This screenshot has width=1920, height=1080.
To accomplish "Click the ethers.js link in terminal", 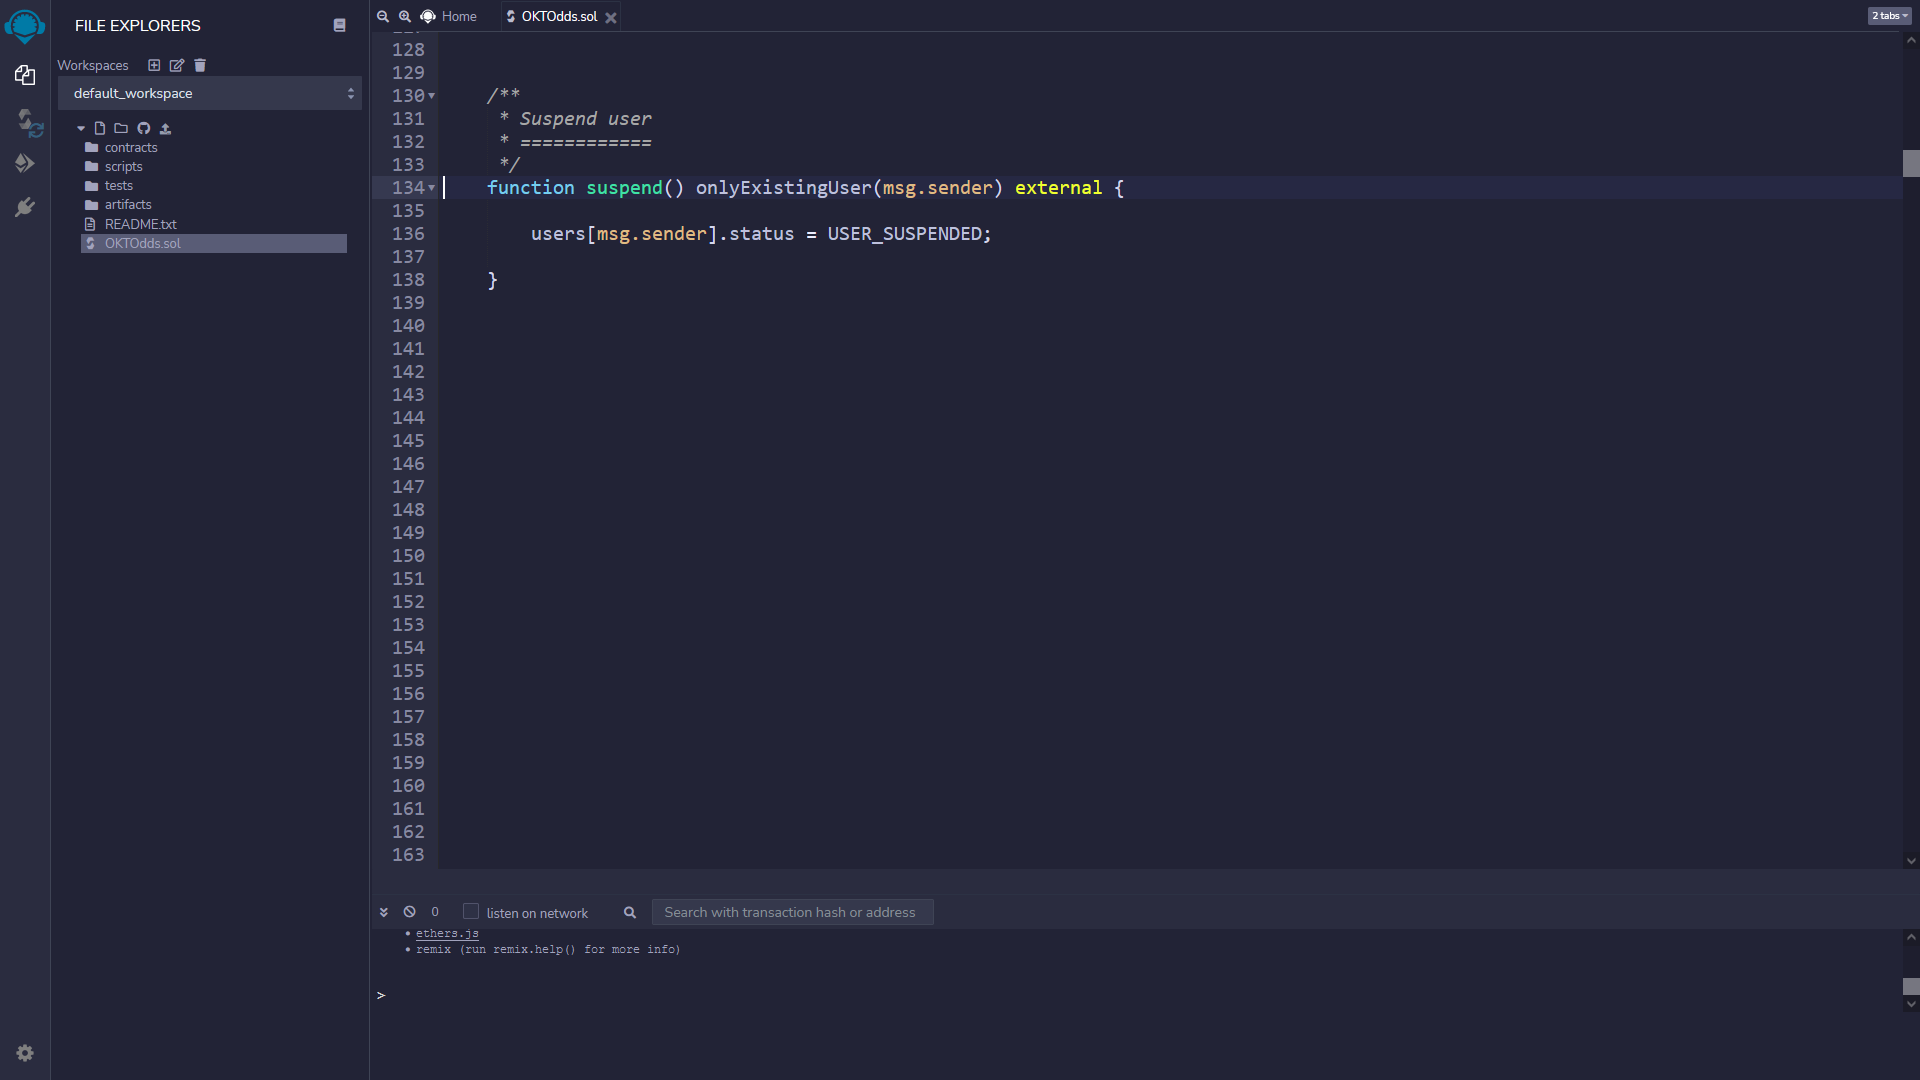I will 447,933.
